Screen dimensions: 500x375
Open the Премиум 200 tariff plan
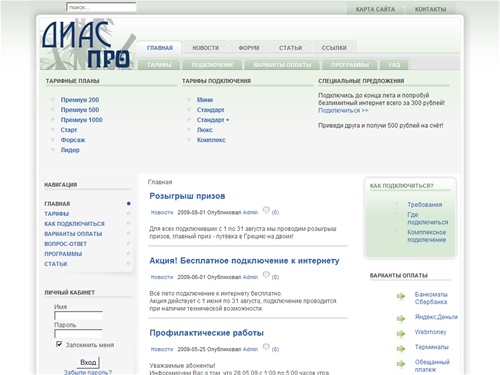pyautogui.click(x=80, y=100)
